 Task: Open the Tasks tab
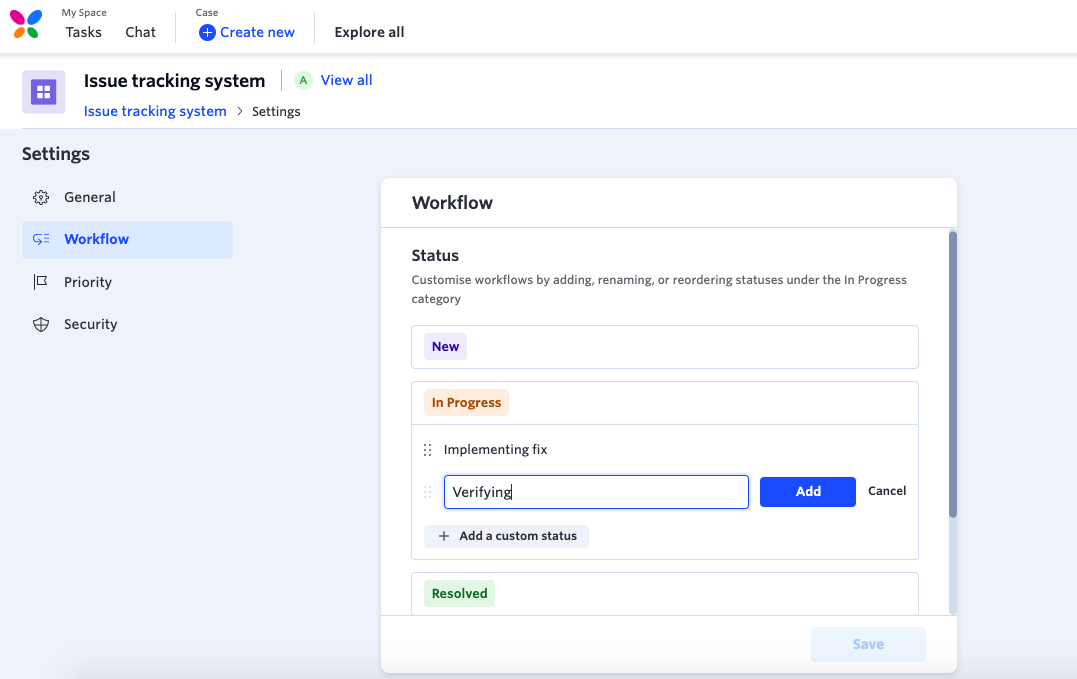pyautogui.click(x=84, y=32)
